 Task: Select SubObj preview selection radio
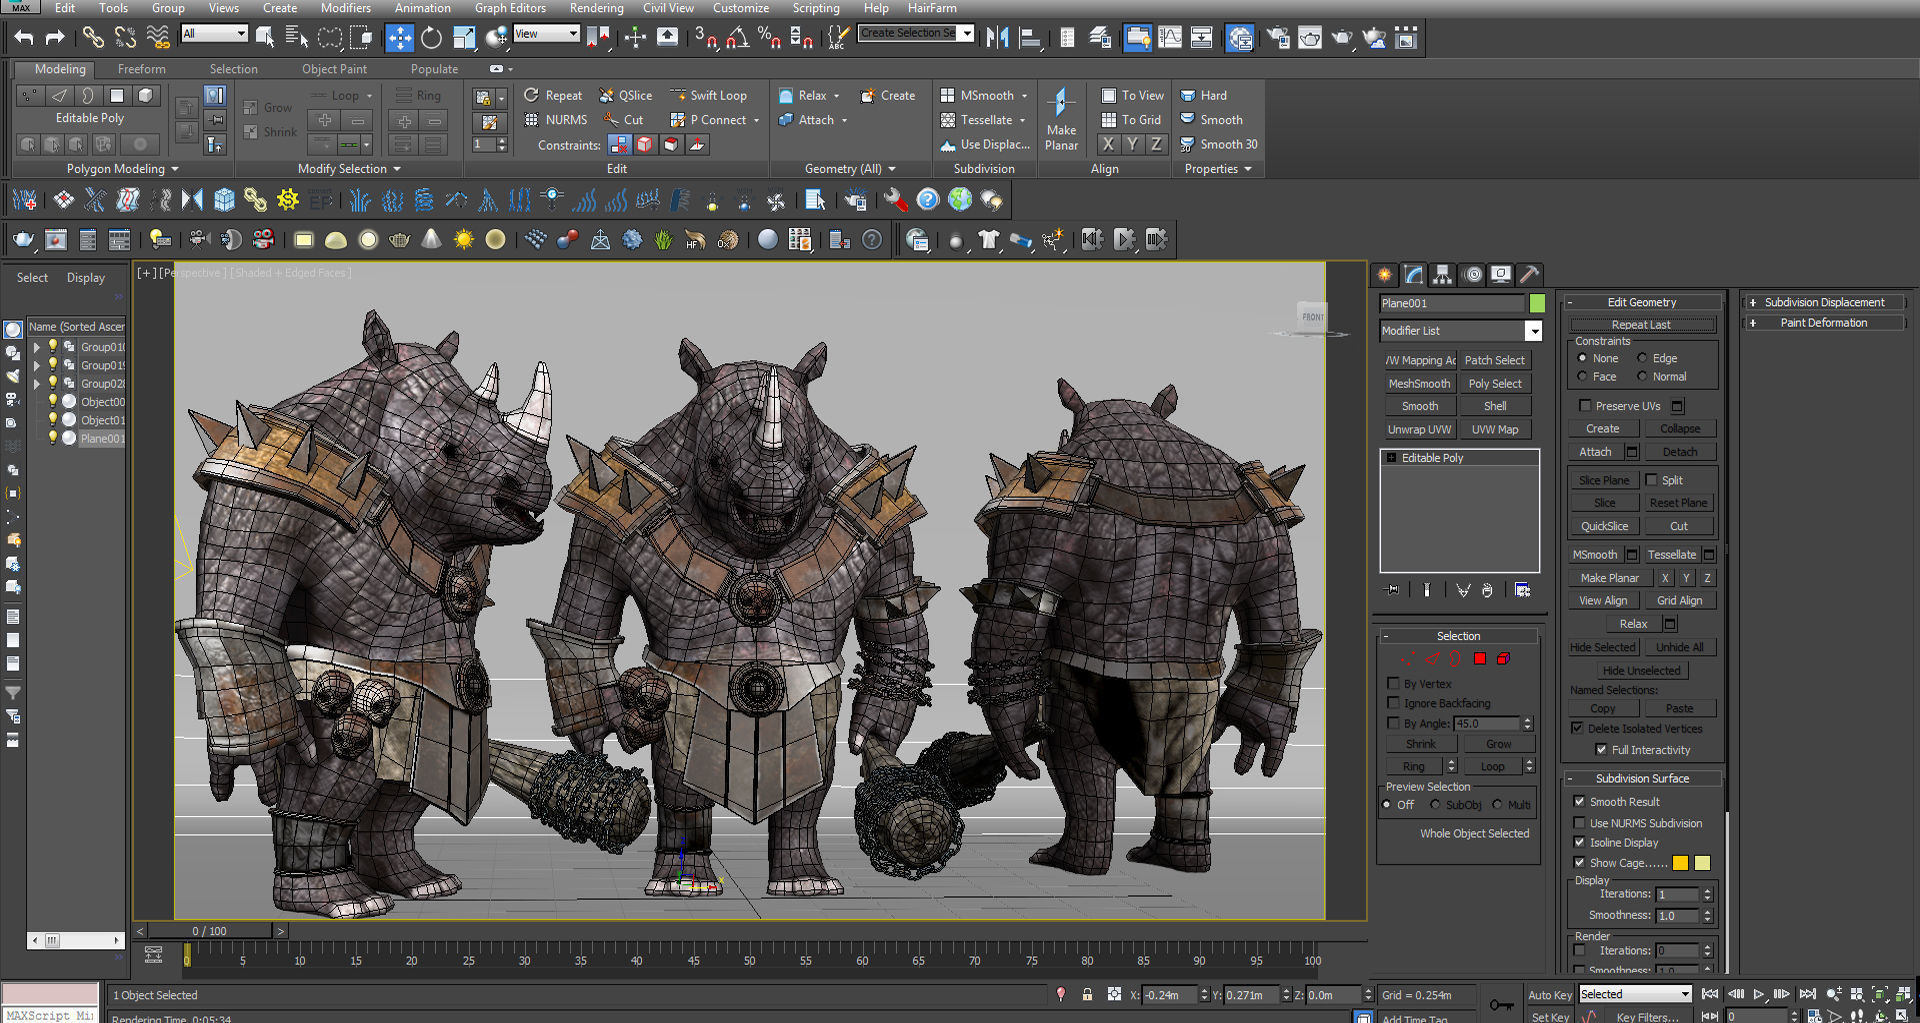(x=1435, y=804)
